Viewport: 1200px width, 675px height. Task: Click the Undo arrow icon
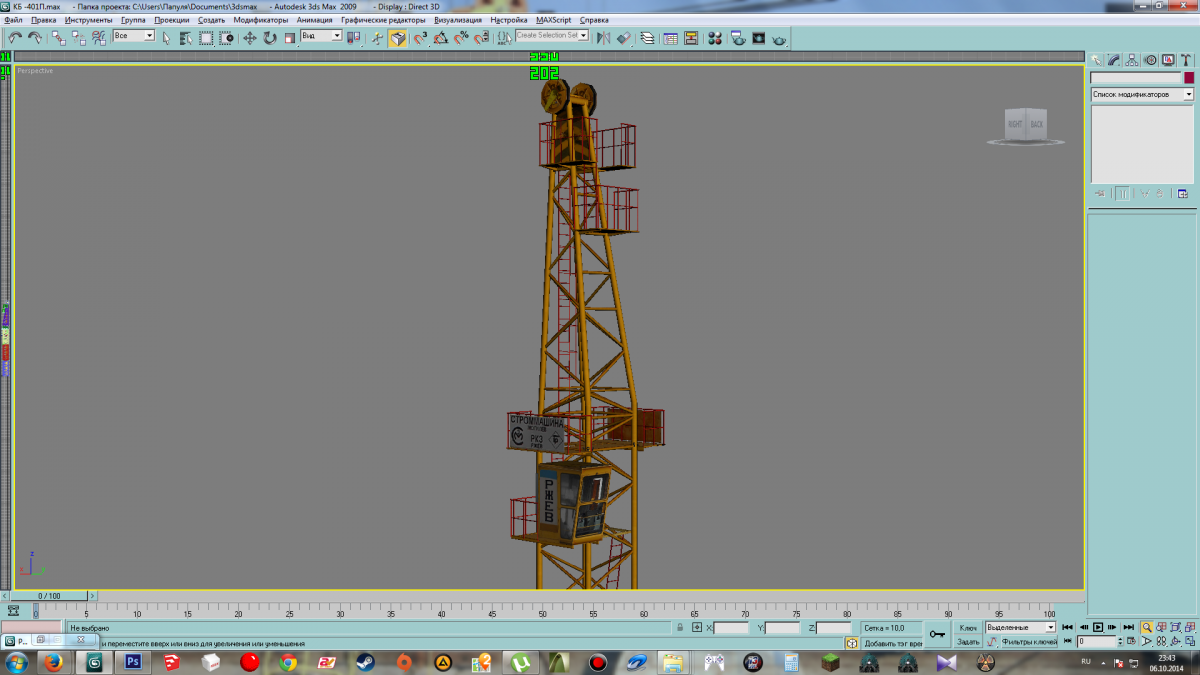tap(15, 38)
